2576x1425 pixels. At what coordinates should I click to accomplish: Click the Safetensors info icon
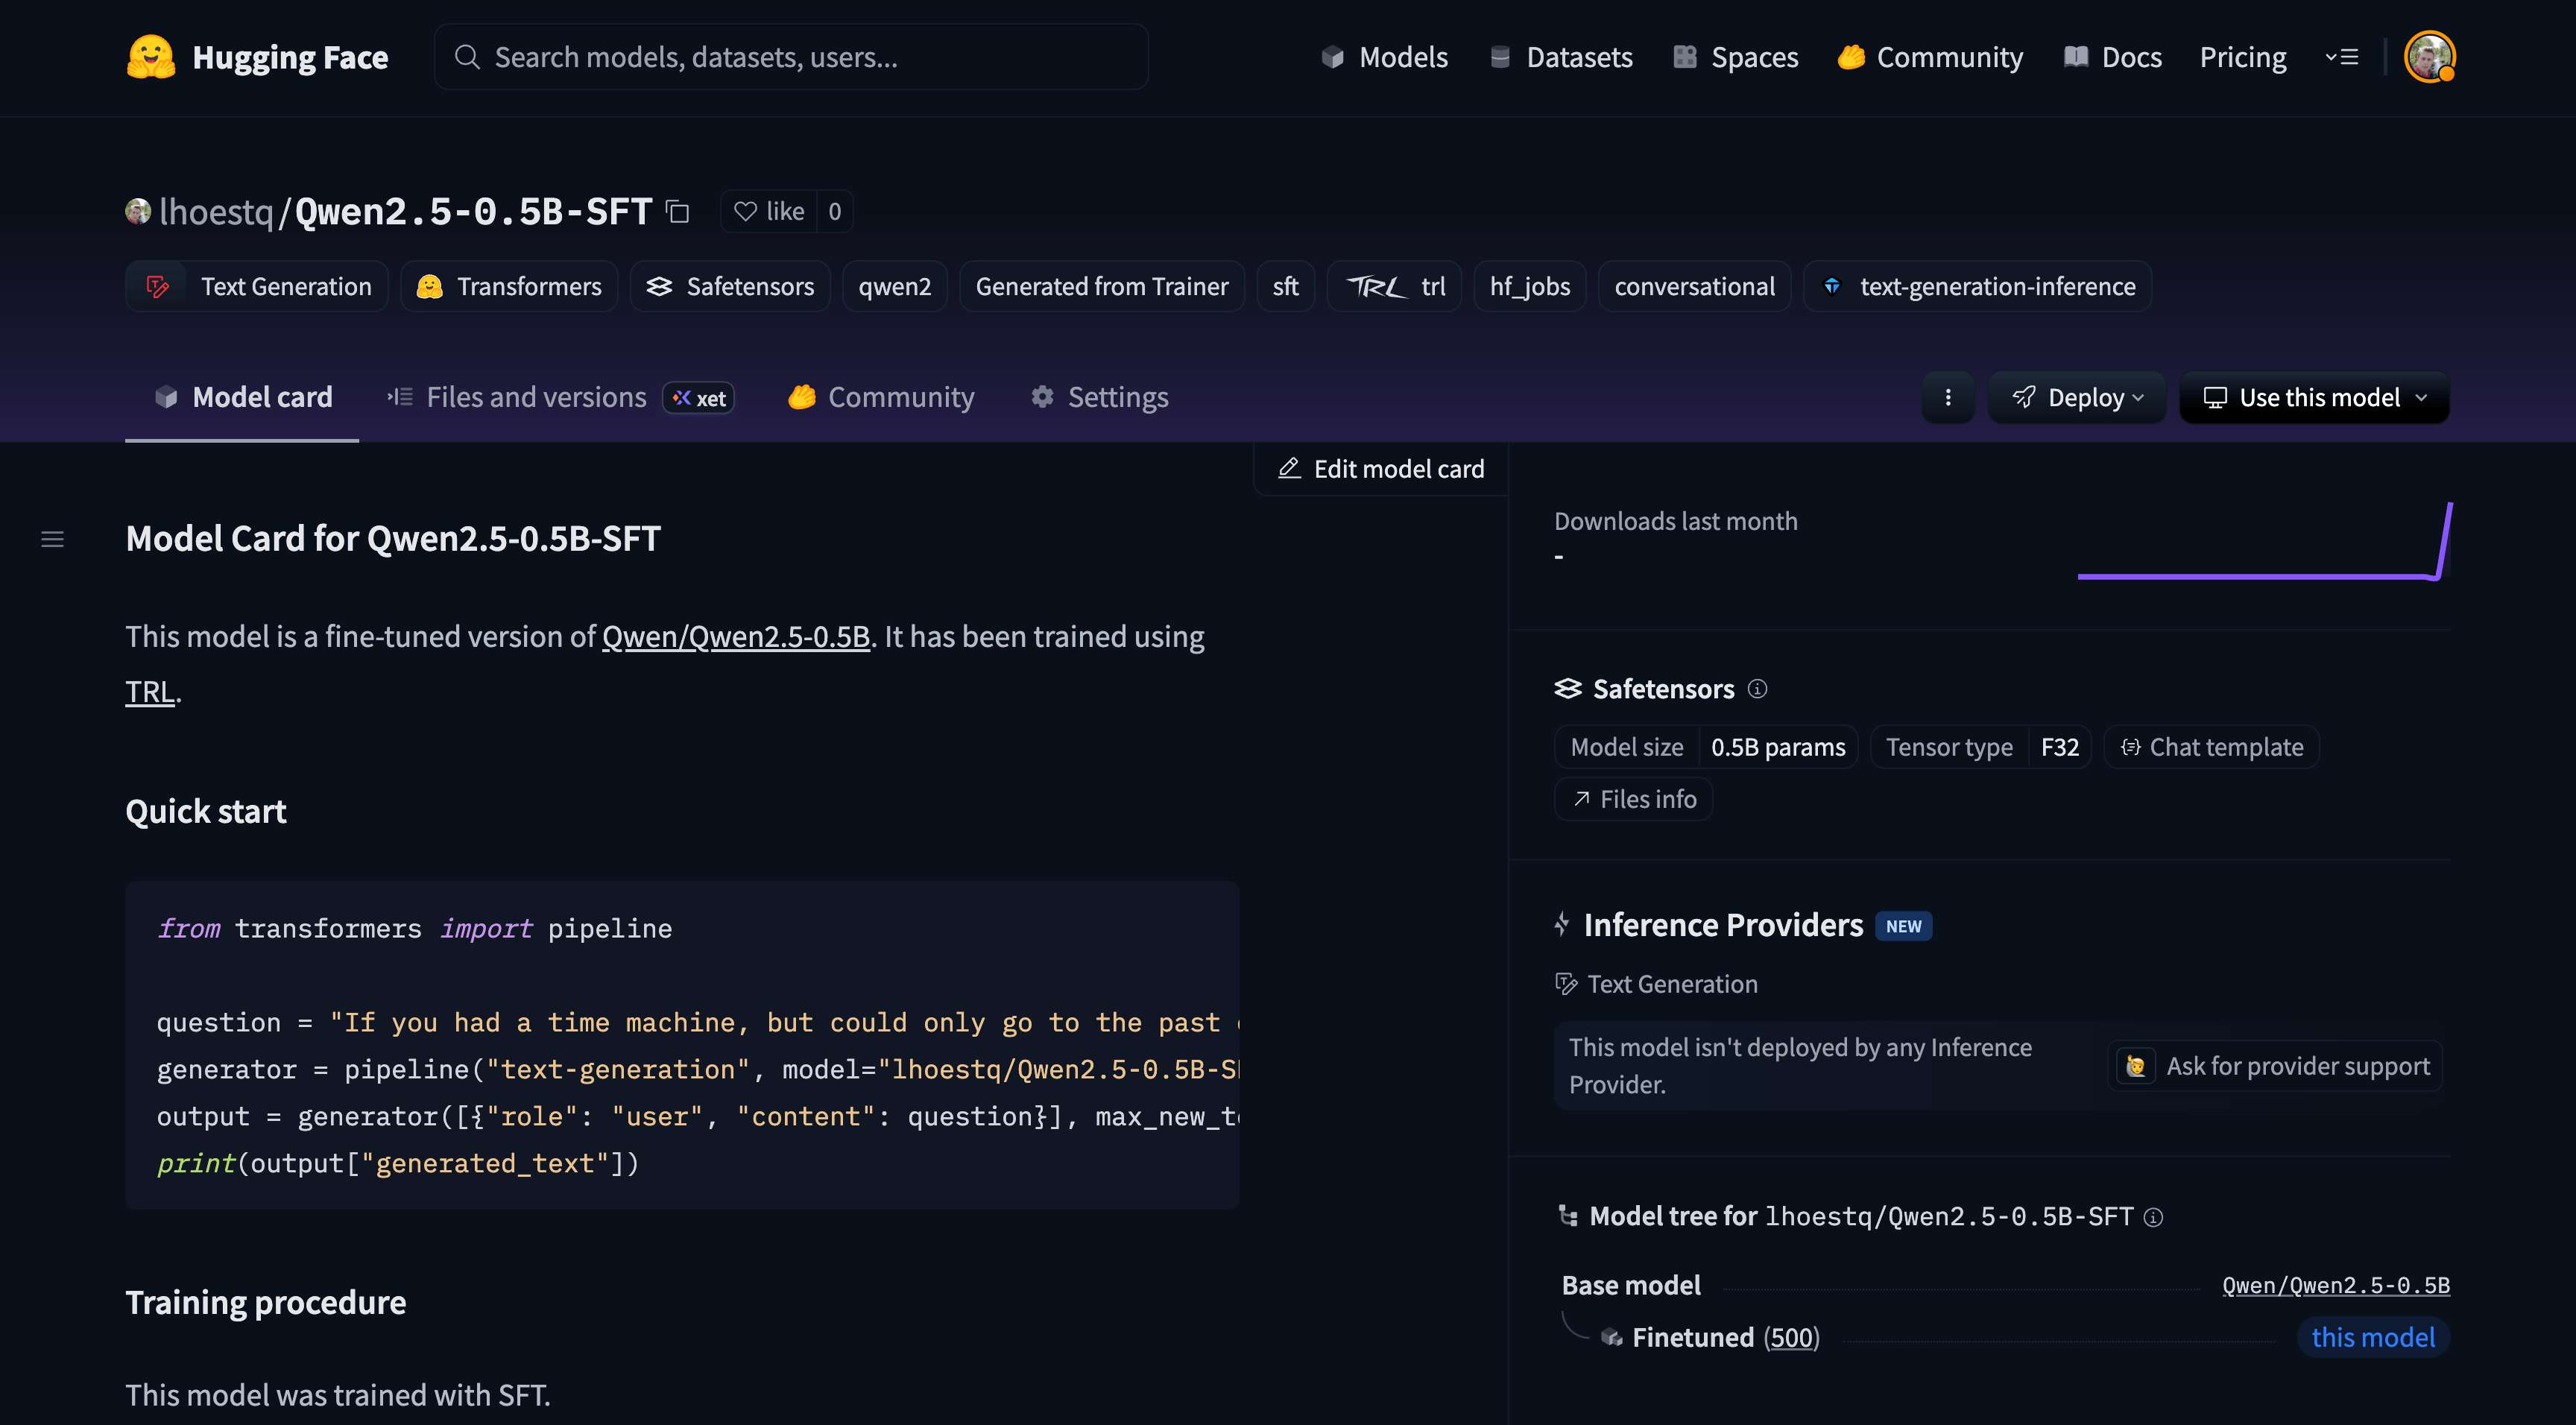click(x=1757, y=689)
